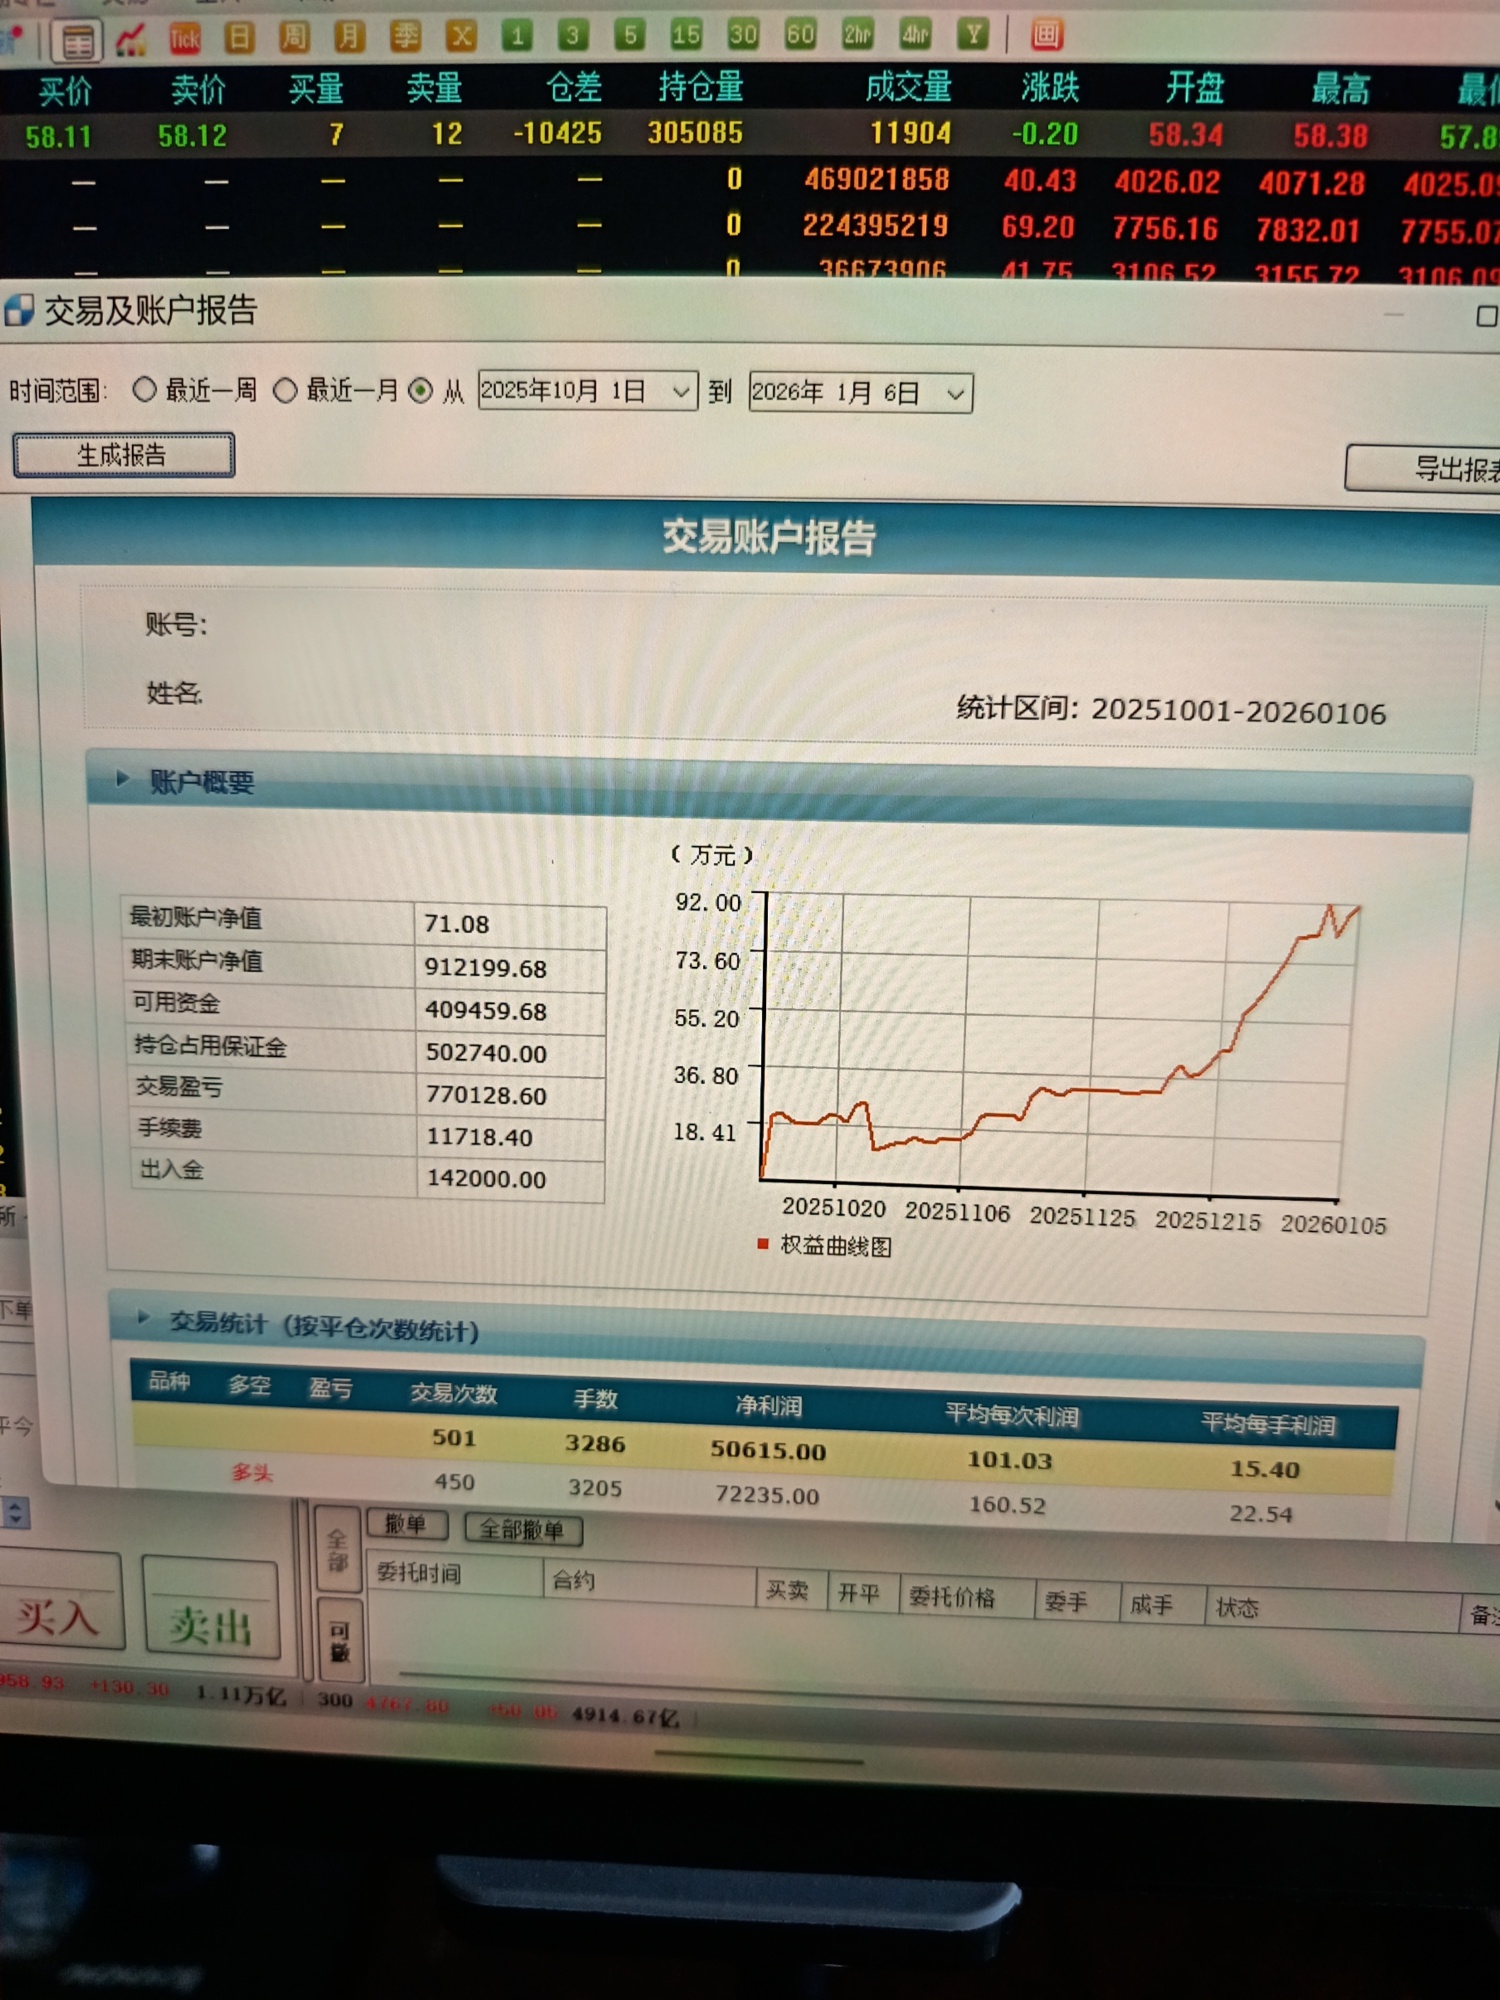This screenshot has height=2000, width=1500.
Task: Click the 期末账户净值 value 912199.68
Action: click(x=486, y=968)
